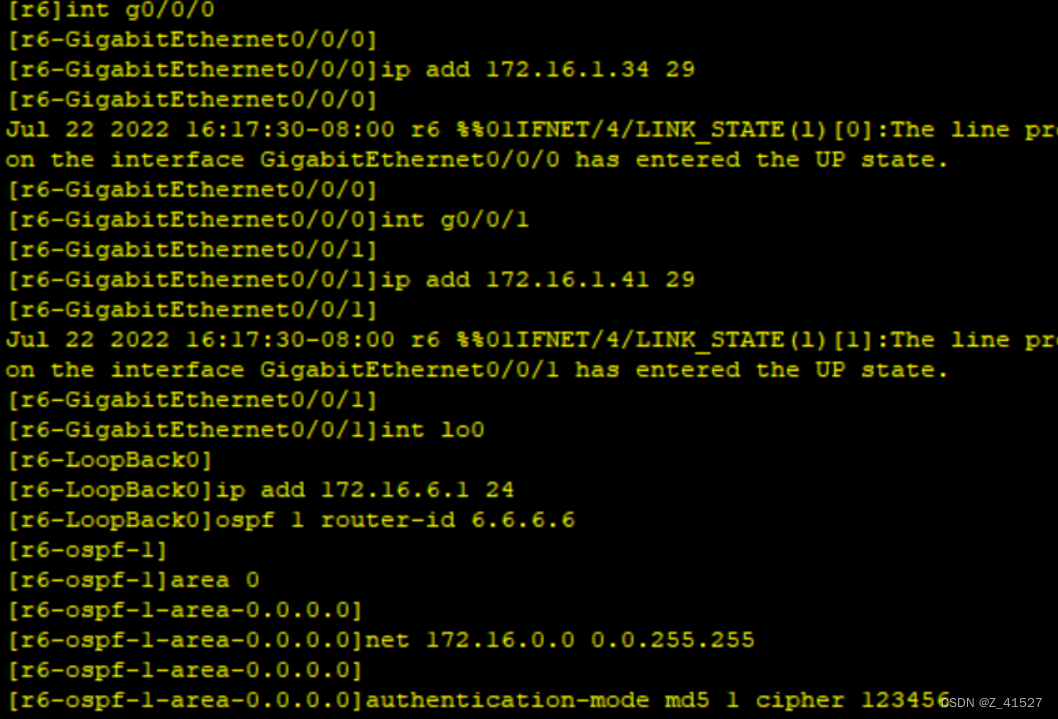
Task: Click "GigabitEthernet0/0/0 has entered the UP state" text
Action: click(x=603, y=160)
